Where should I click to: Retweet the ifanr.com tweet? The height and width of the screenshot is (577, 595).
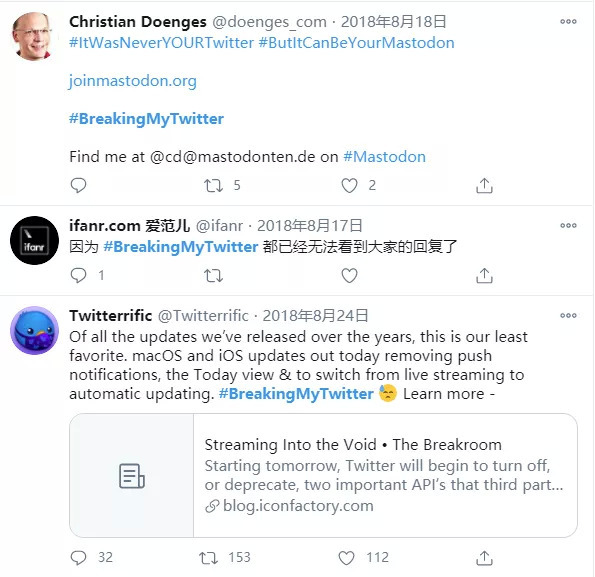tap(213, 275)
